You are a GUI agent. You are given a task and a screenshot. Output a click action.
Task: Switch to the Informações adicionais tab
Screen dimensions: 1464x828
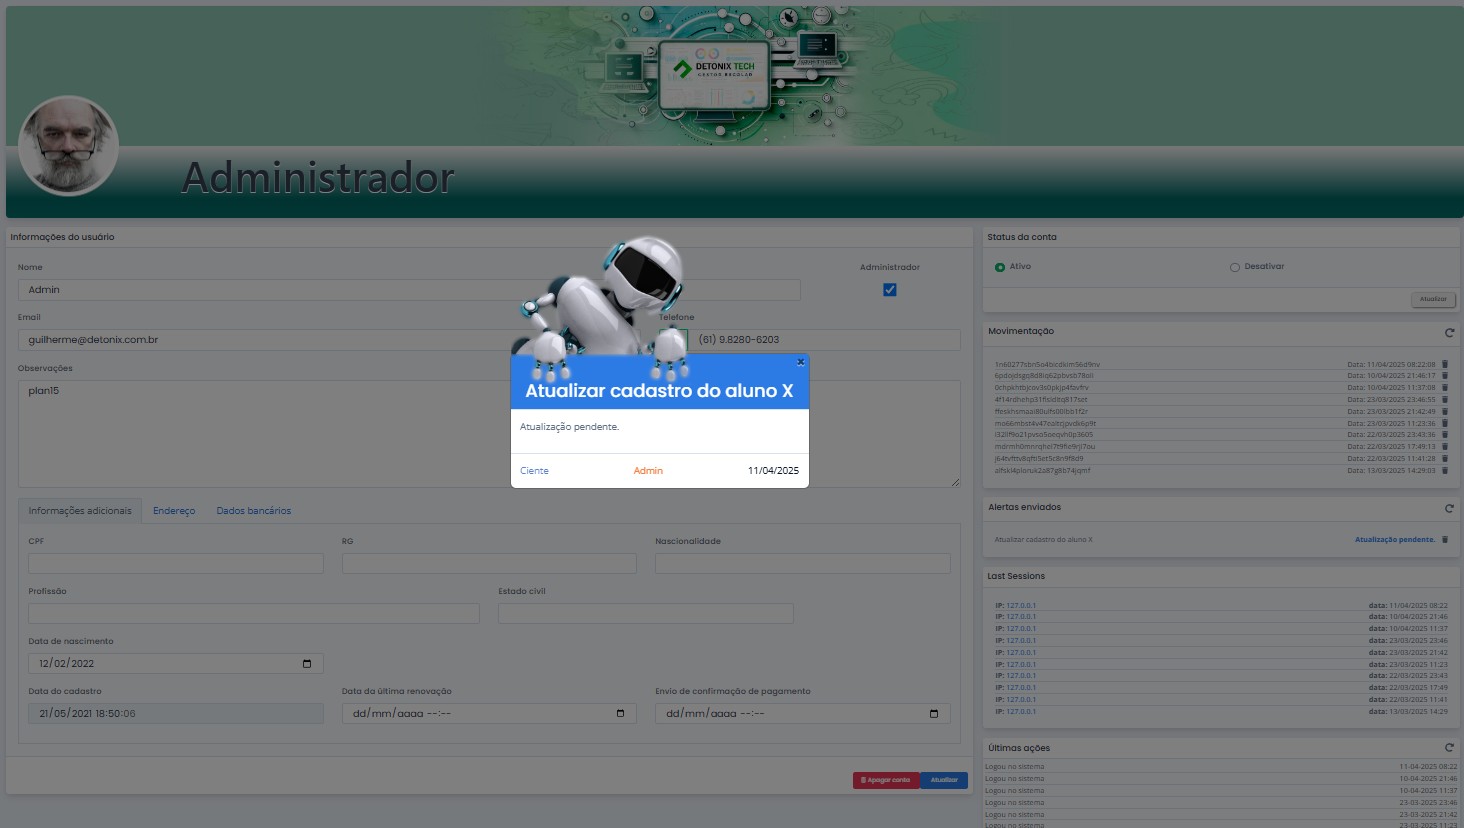click(x=80, y=511)
